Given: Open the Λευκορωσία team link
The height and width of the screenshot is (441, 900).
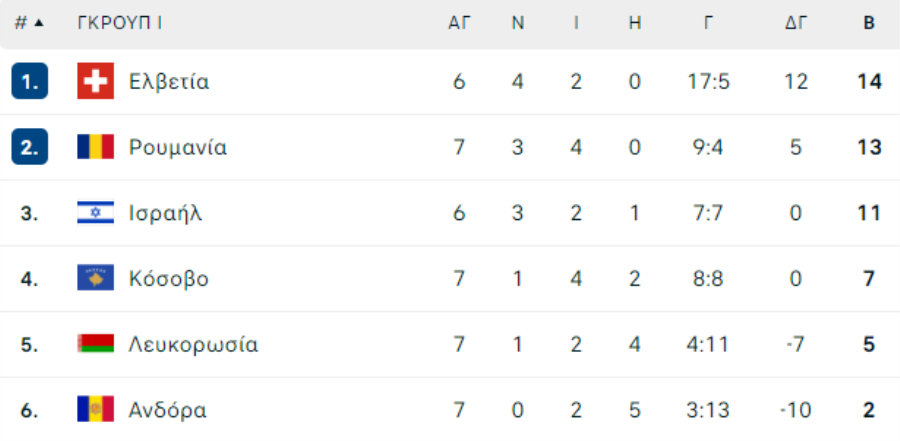Looking at the screenshot, I should tap(193, 345).
